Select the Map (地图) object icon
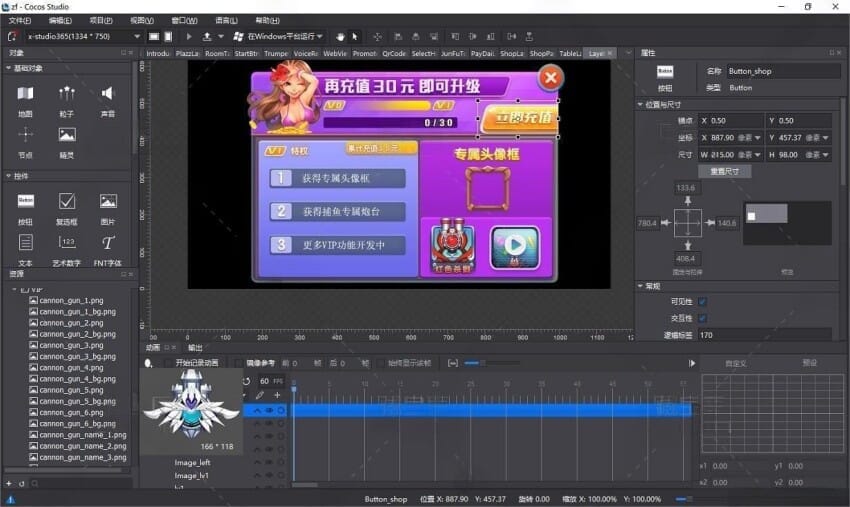The width and height of the screenshot is (850, 507). (25, 94)
